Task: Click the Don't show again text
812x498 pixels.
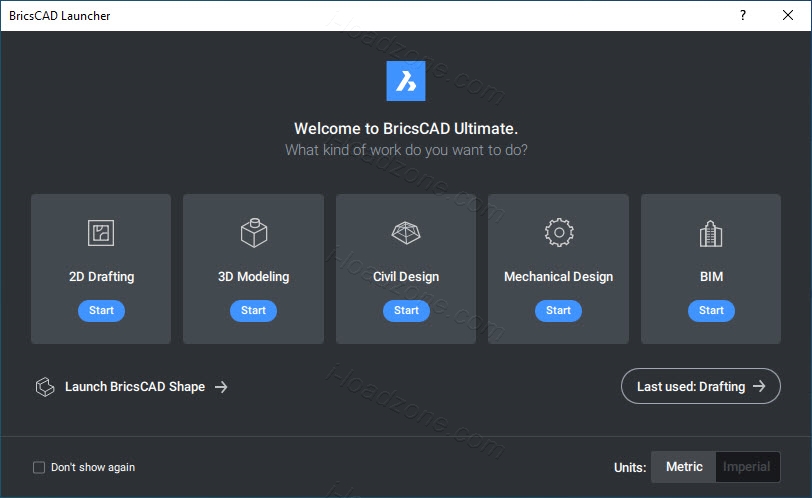Action: 93,467
